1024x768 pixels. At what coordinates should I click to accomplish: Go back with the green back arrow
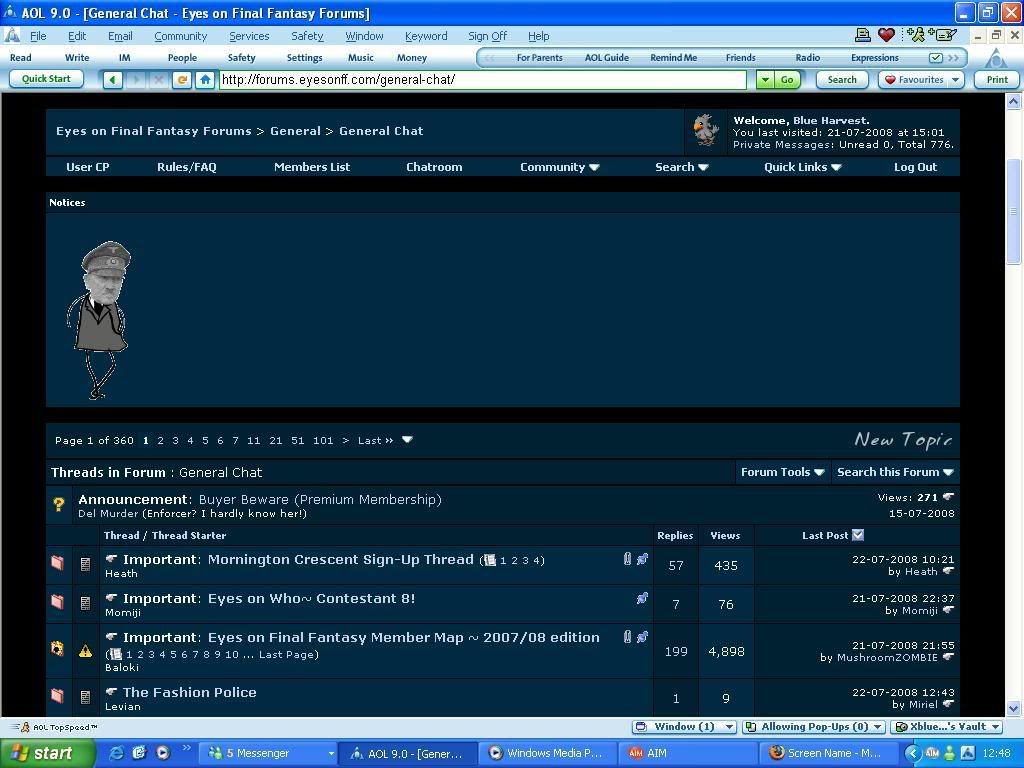[112, 80]
